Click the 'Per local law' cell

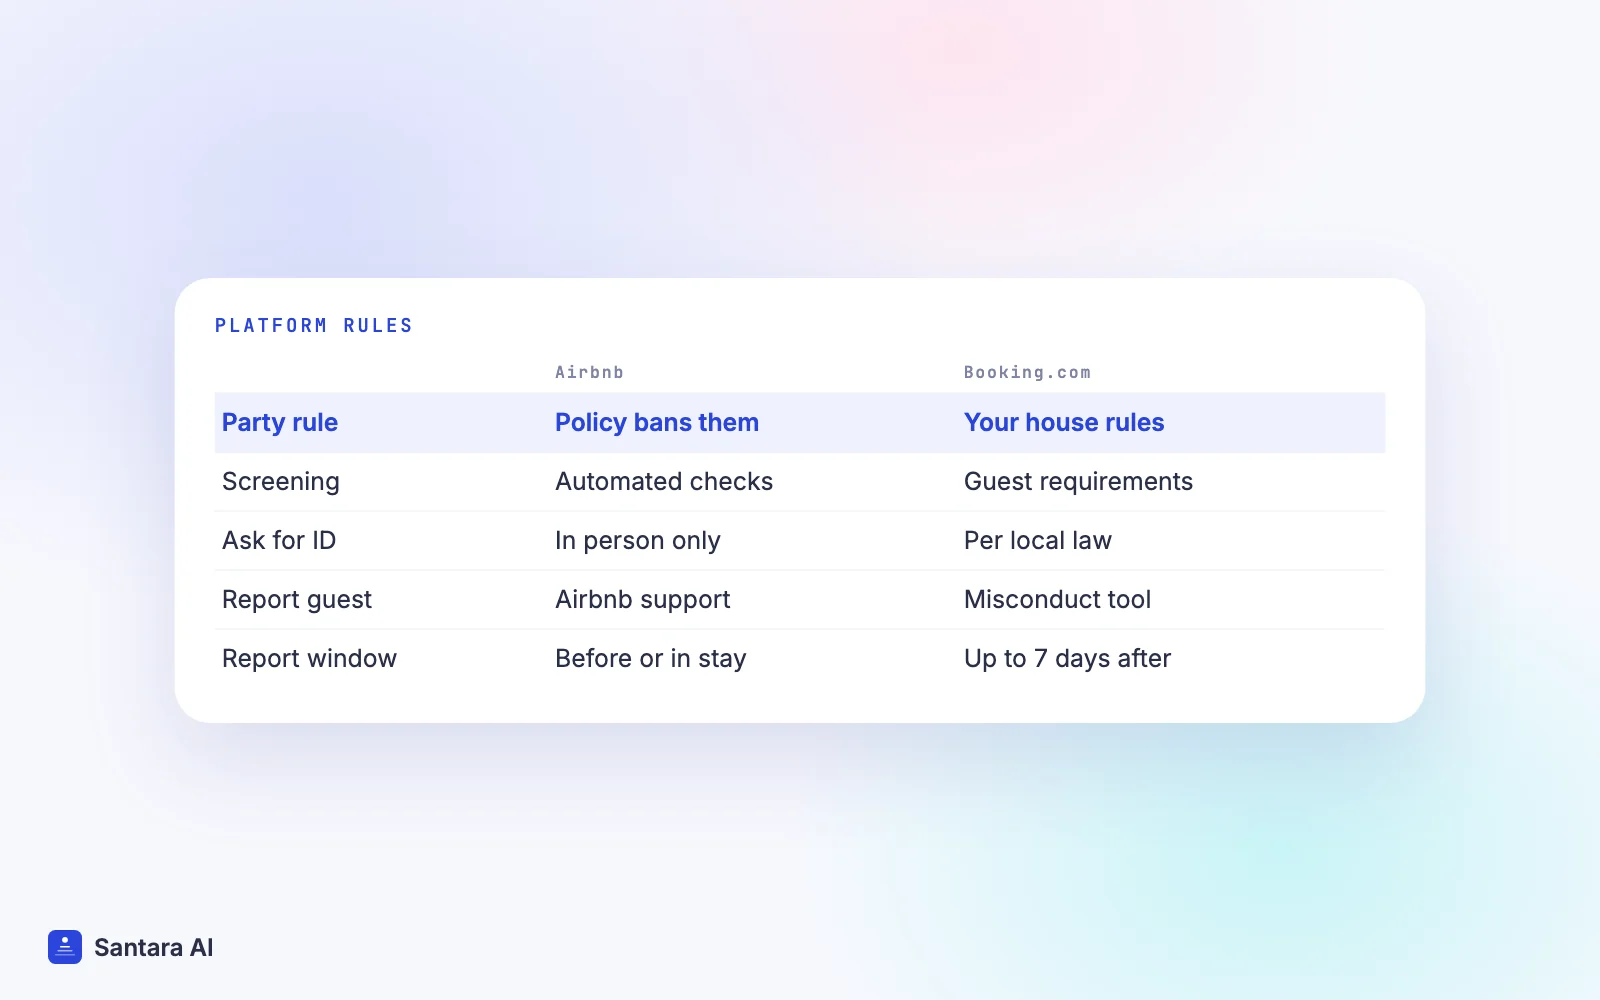coord(1038,541)
